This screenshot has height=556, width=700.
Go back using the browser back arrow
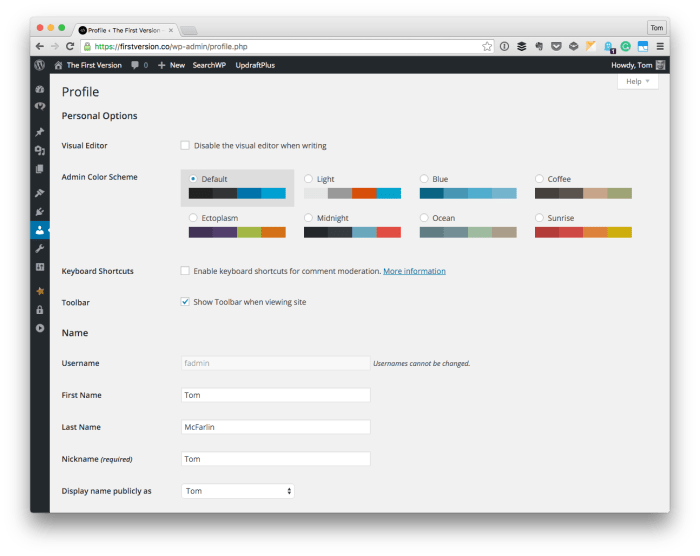click(40, 46)
